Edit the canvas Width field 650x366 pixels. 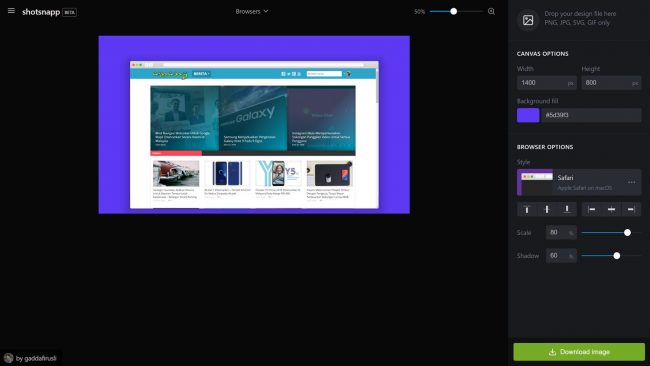point(546,83)
